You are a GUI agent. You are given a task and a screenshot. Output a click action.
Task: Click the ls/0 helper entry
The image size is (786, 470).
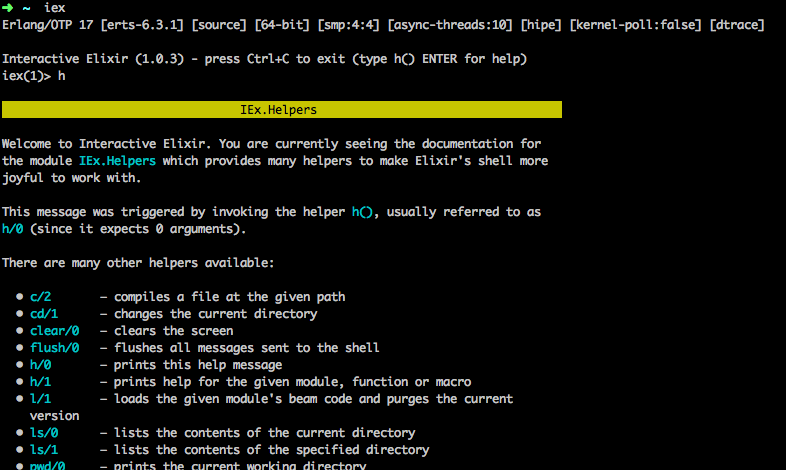point(44,433)
